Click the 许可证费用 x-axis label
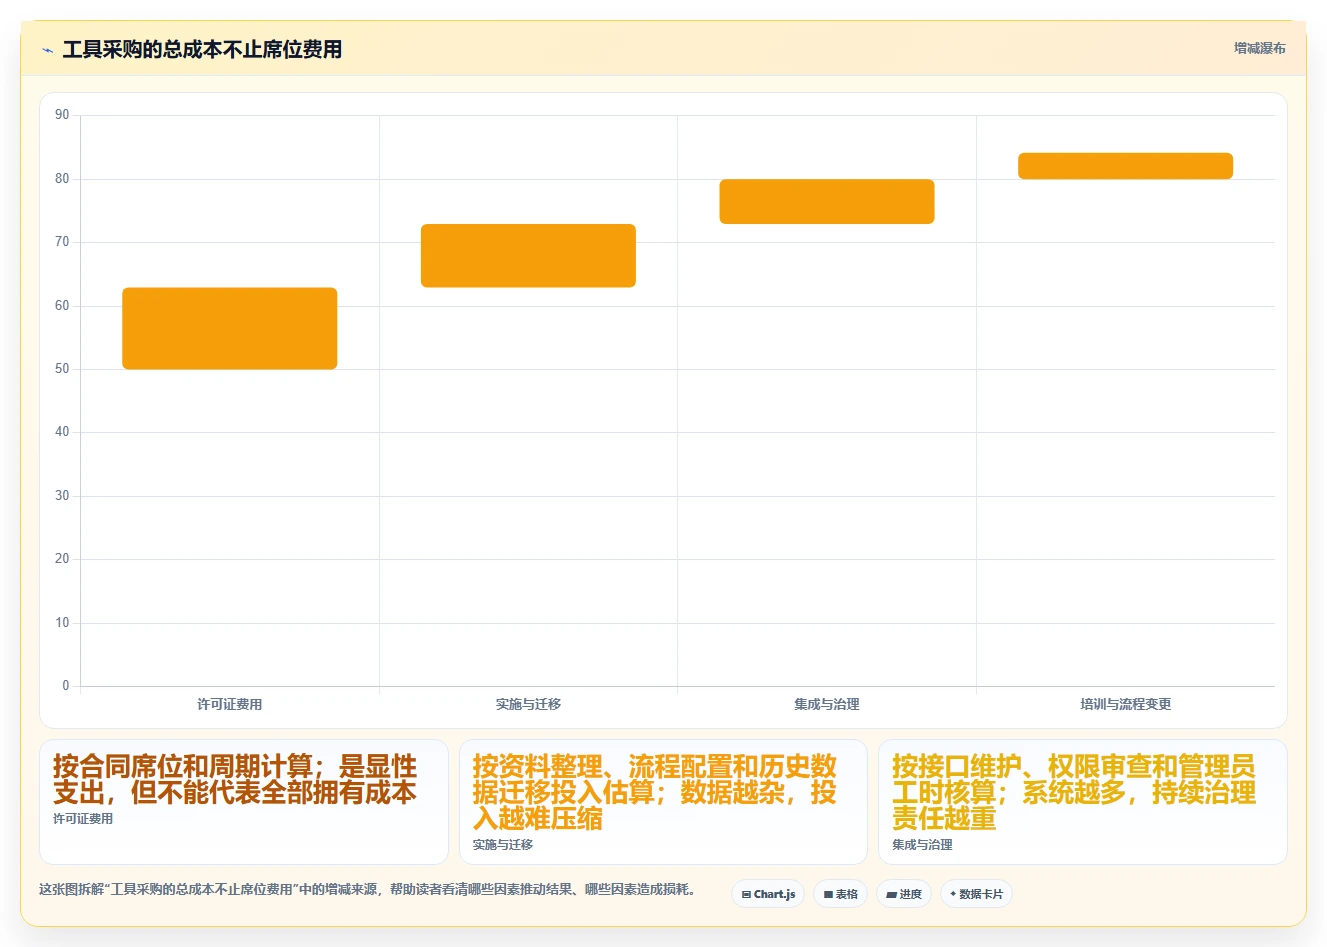 tap(230, 704)
